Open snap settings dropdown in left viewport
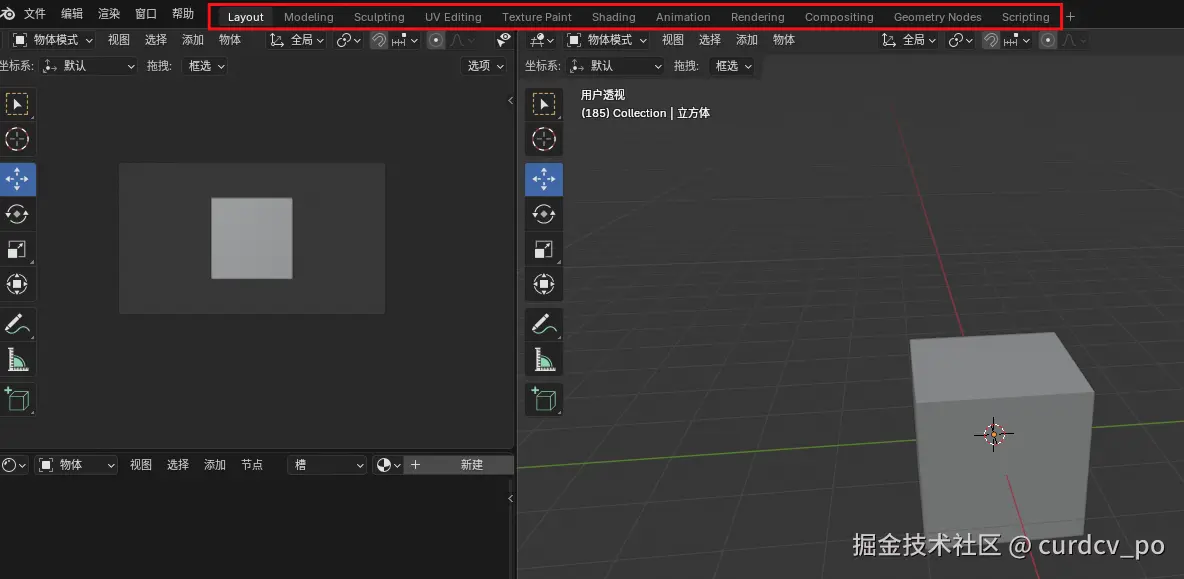Screen dimensions: 1184x579 point(405,40)
